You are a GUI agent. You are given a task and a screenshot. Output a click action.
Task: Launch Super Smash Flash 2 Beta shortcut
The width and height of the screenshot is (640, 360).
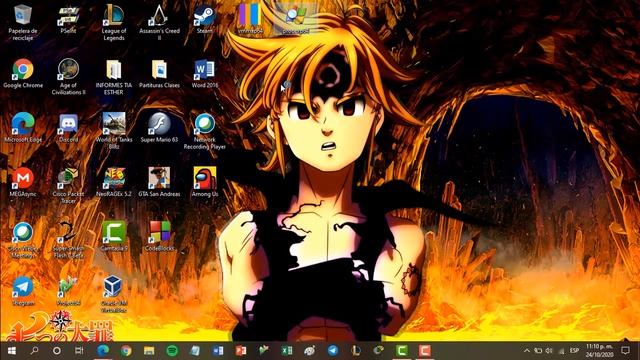(x=68, y=240)
